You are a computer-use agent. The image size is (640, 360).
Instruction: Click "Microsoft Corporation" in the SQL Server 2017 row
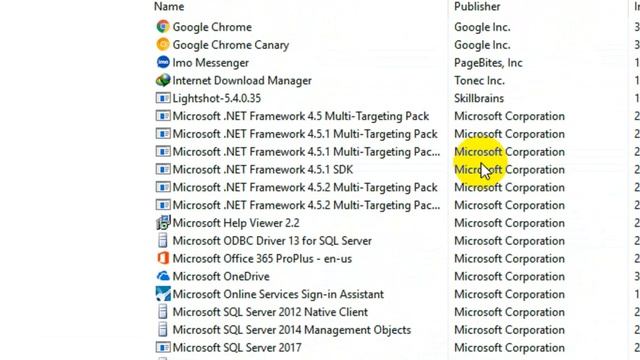pyautogui.click(x=509, y=348)
